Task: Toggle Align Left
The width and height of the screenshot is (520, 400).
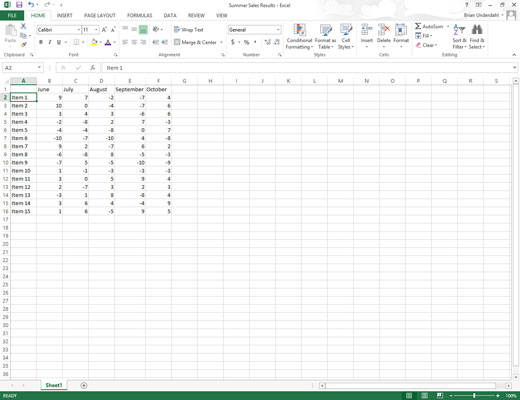Action: pos(125,42)
